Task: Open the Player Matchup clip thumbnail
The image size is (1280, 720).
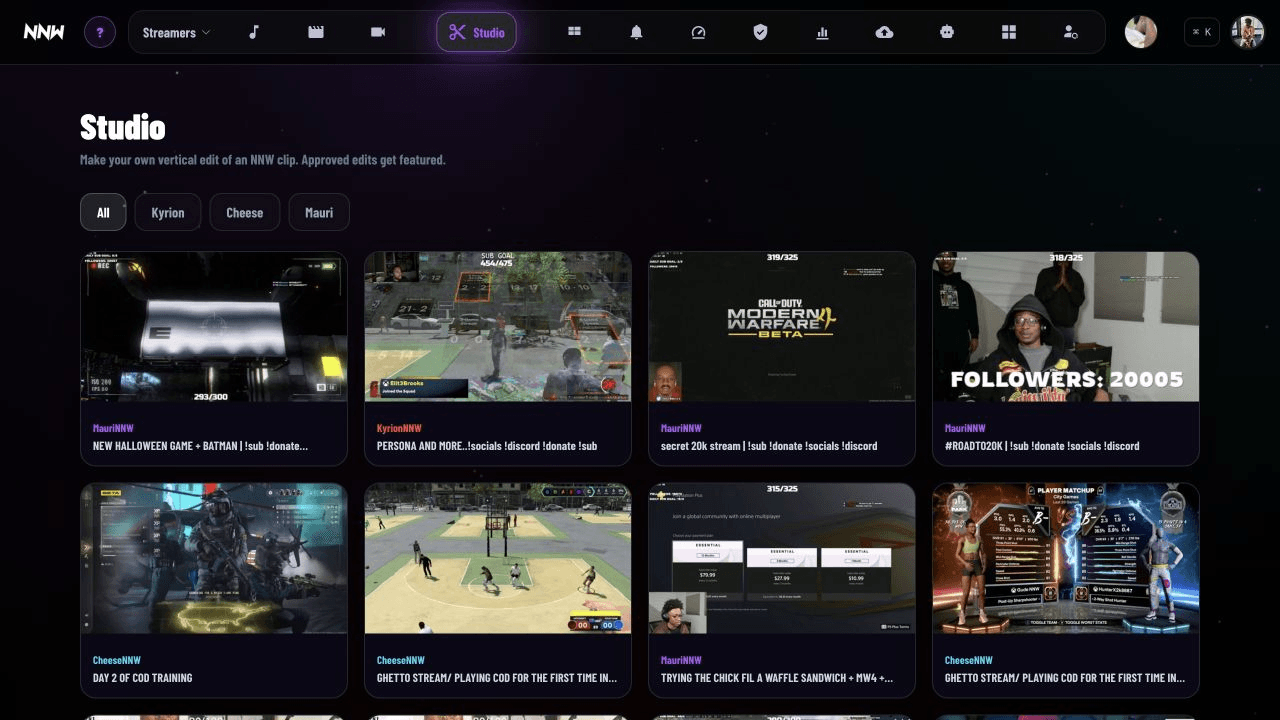Action: click(1066, 559)
